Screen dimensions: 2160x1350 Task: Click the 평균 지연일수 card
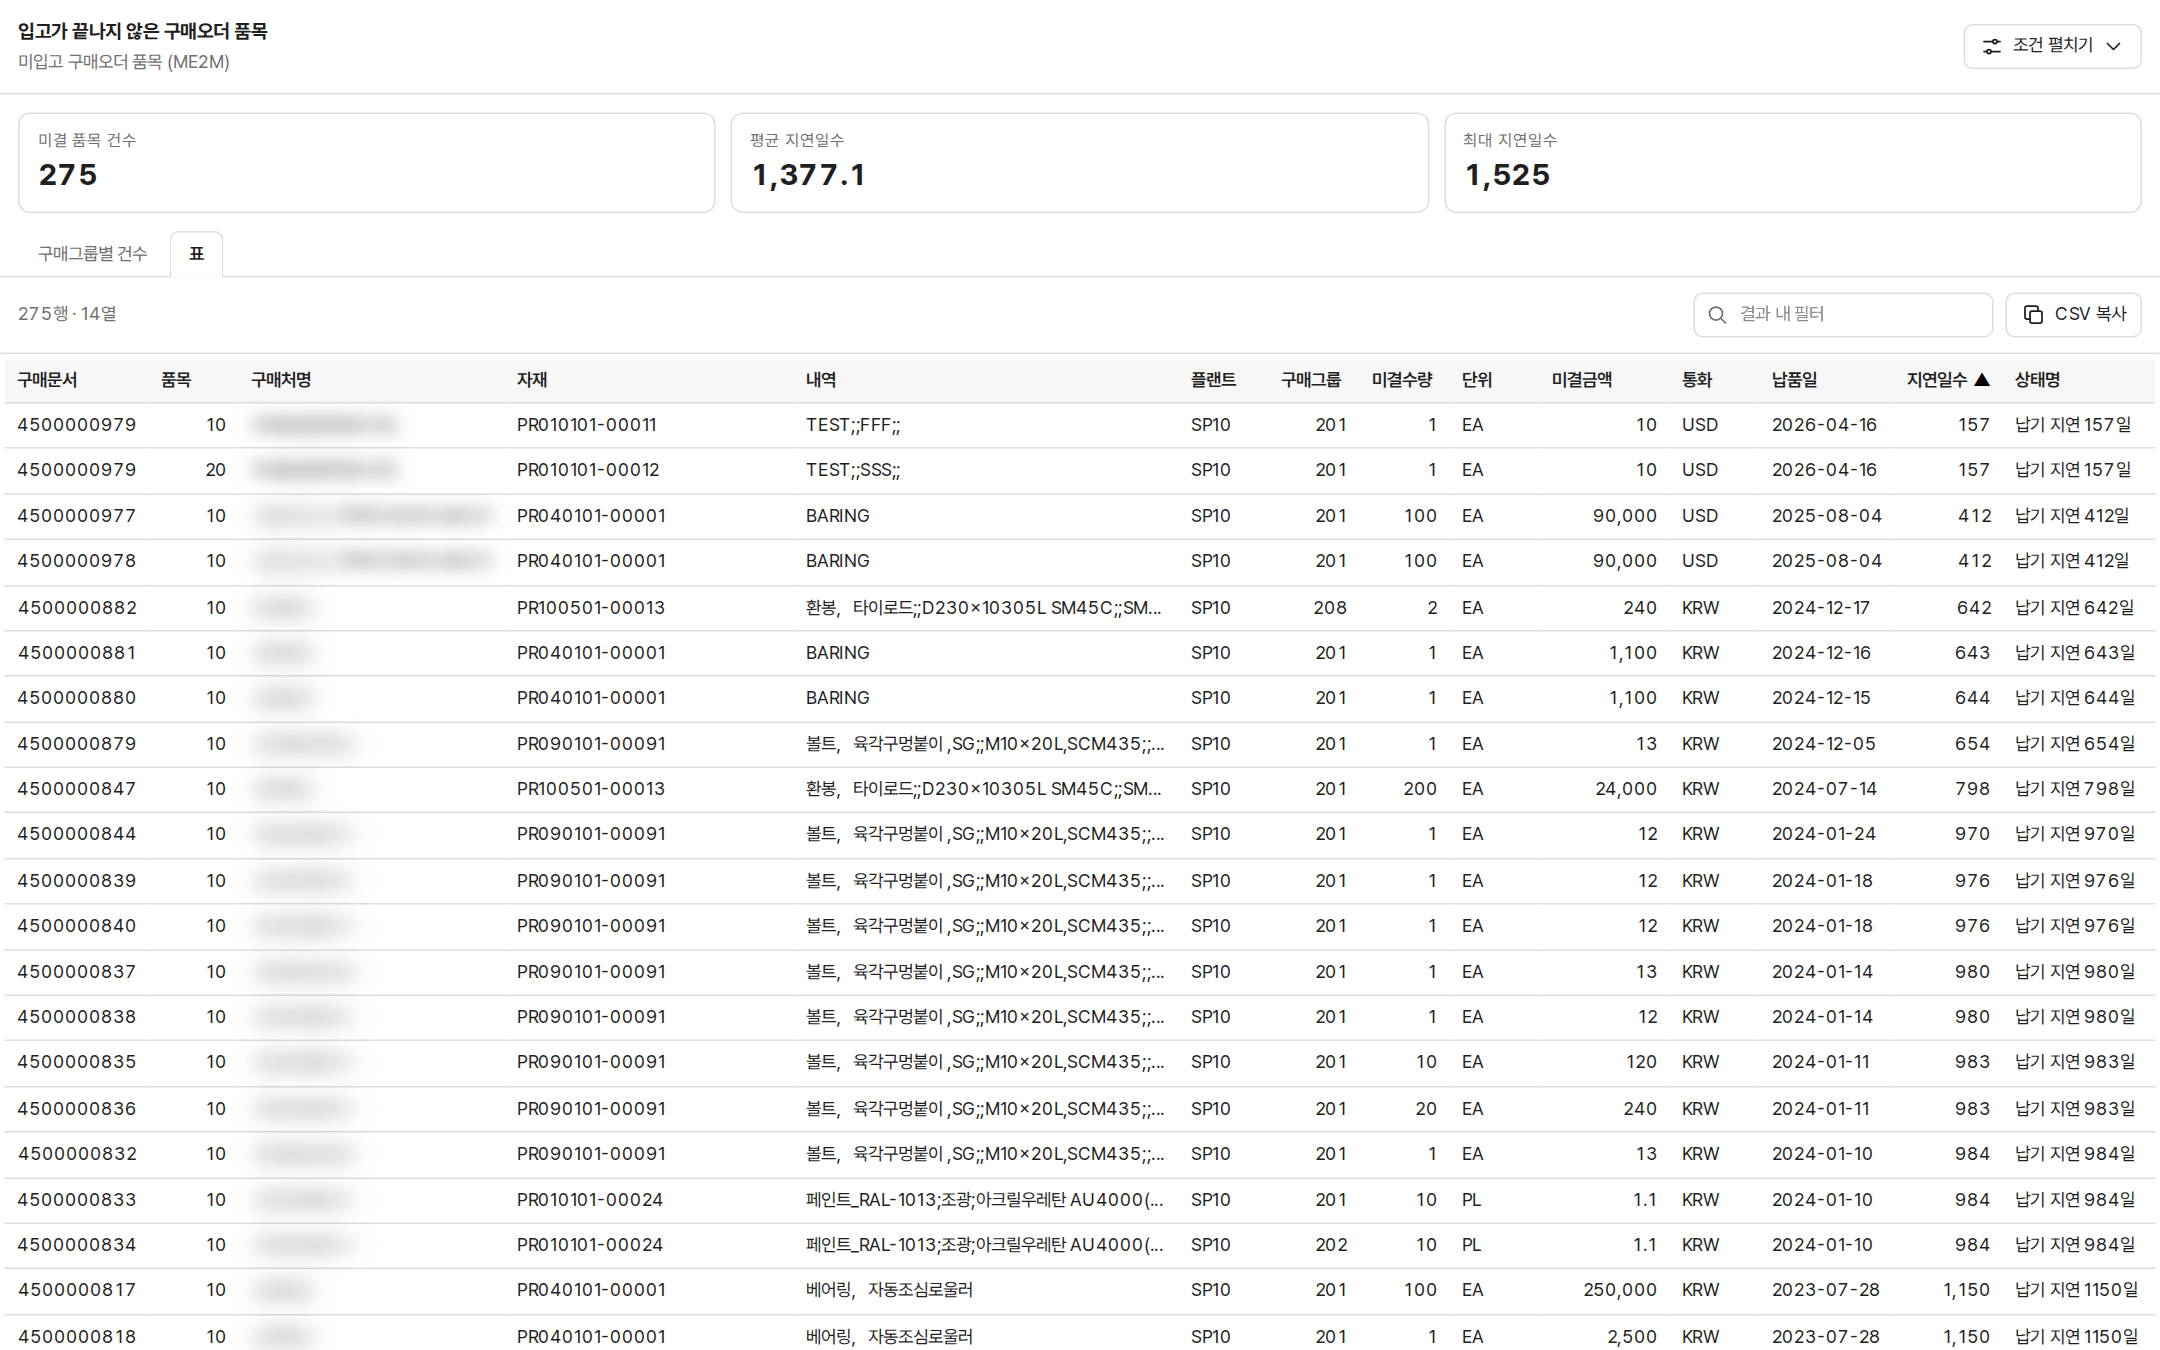click(x=1079, y=163)
